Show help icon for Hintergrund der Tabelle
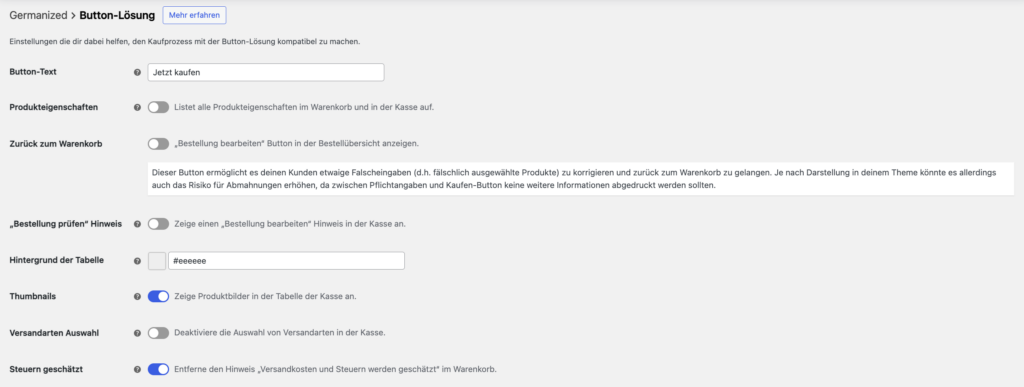This screenshot has width=1024, height=387. (137, 261)
